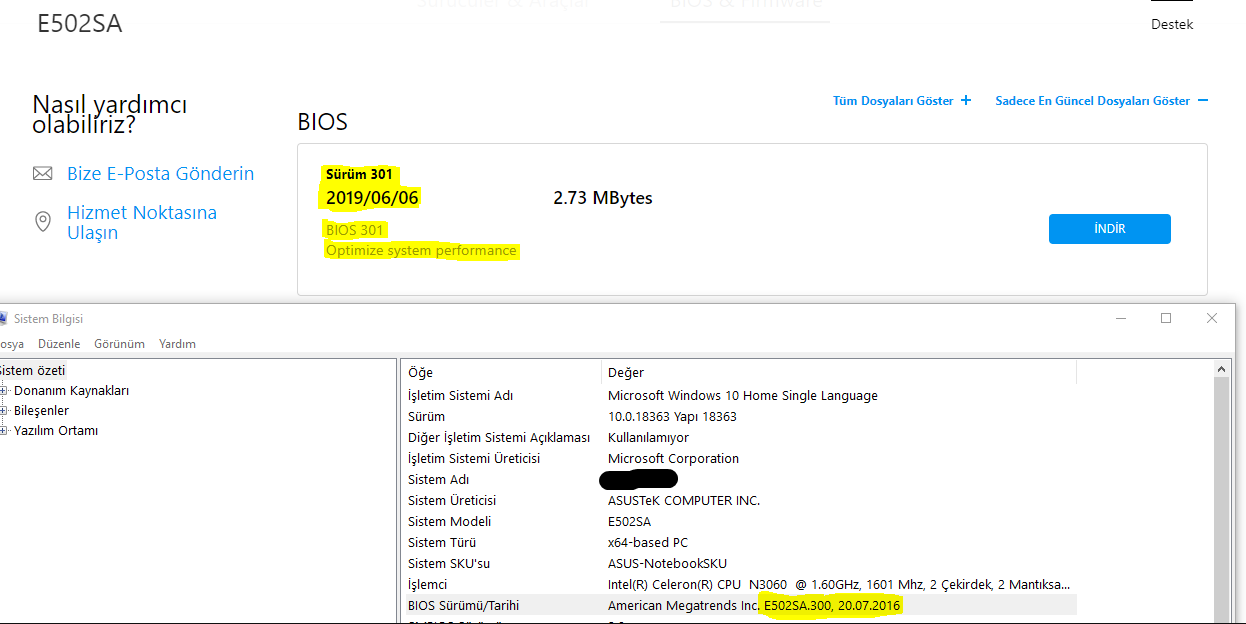Select the BIOS Sürümü/Tarihi row
The height and width of the screenshot is (624, 1246).
[739, 606]
